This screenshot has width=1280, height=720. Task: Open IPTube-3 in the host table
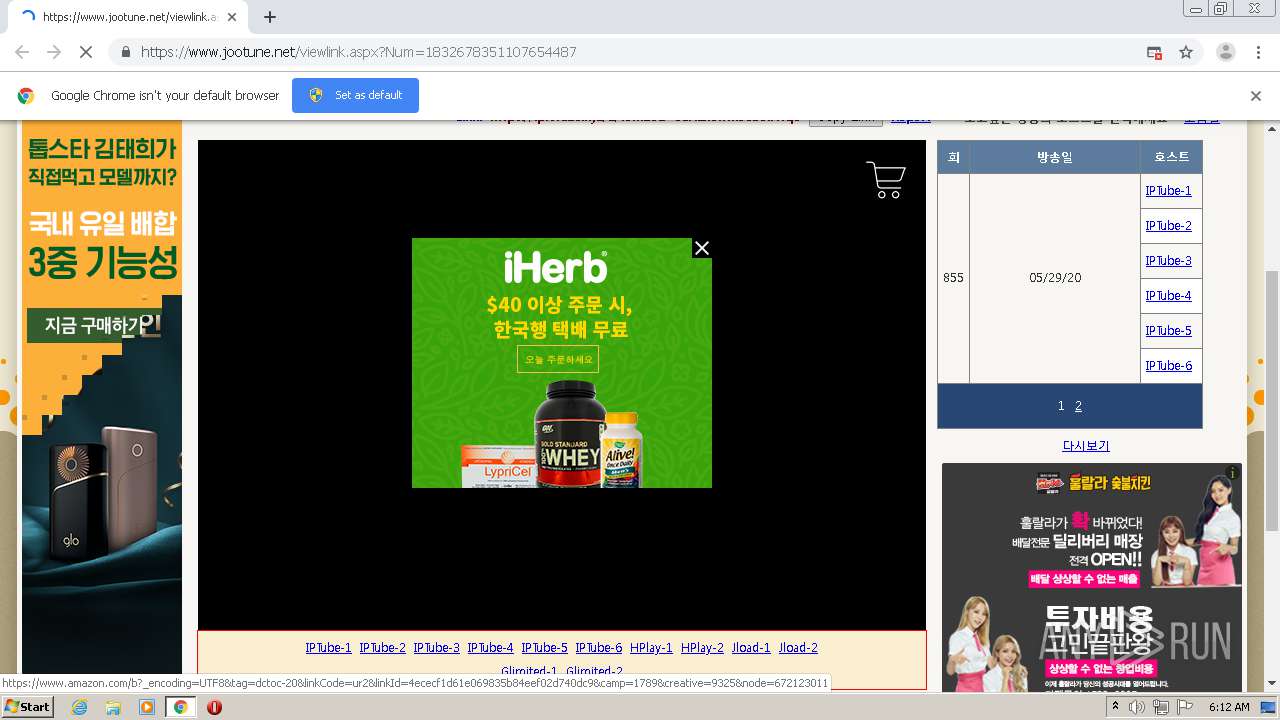[x=1168, y=261]
